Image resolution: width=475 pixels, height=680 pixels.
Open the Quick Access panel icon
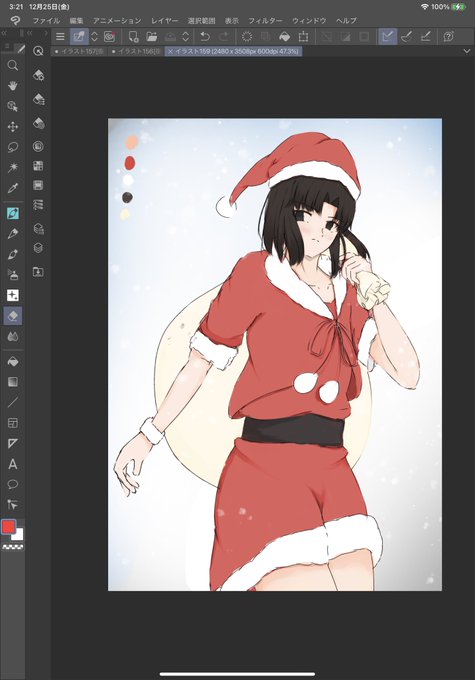tap(38, 51)
